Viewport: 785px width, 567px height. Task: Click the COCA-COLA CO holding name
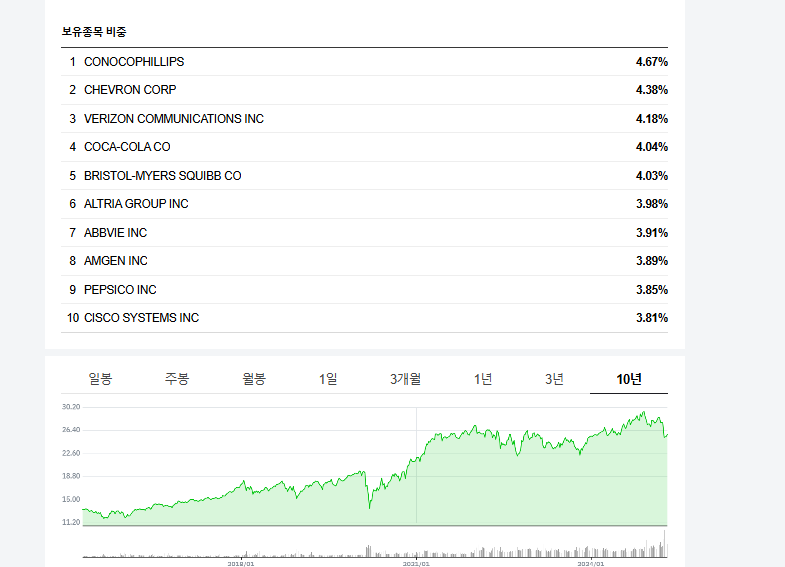click(x=127, y=147)
